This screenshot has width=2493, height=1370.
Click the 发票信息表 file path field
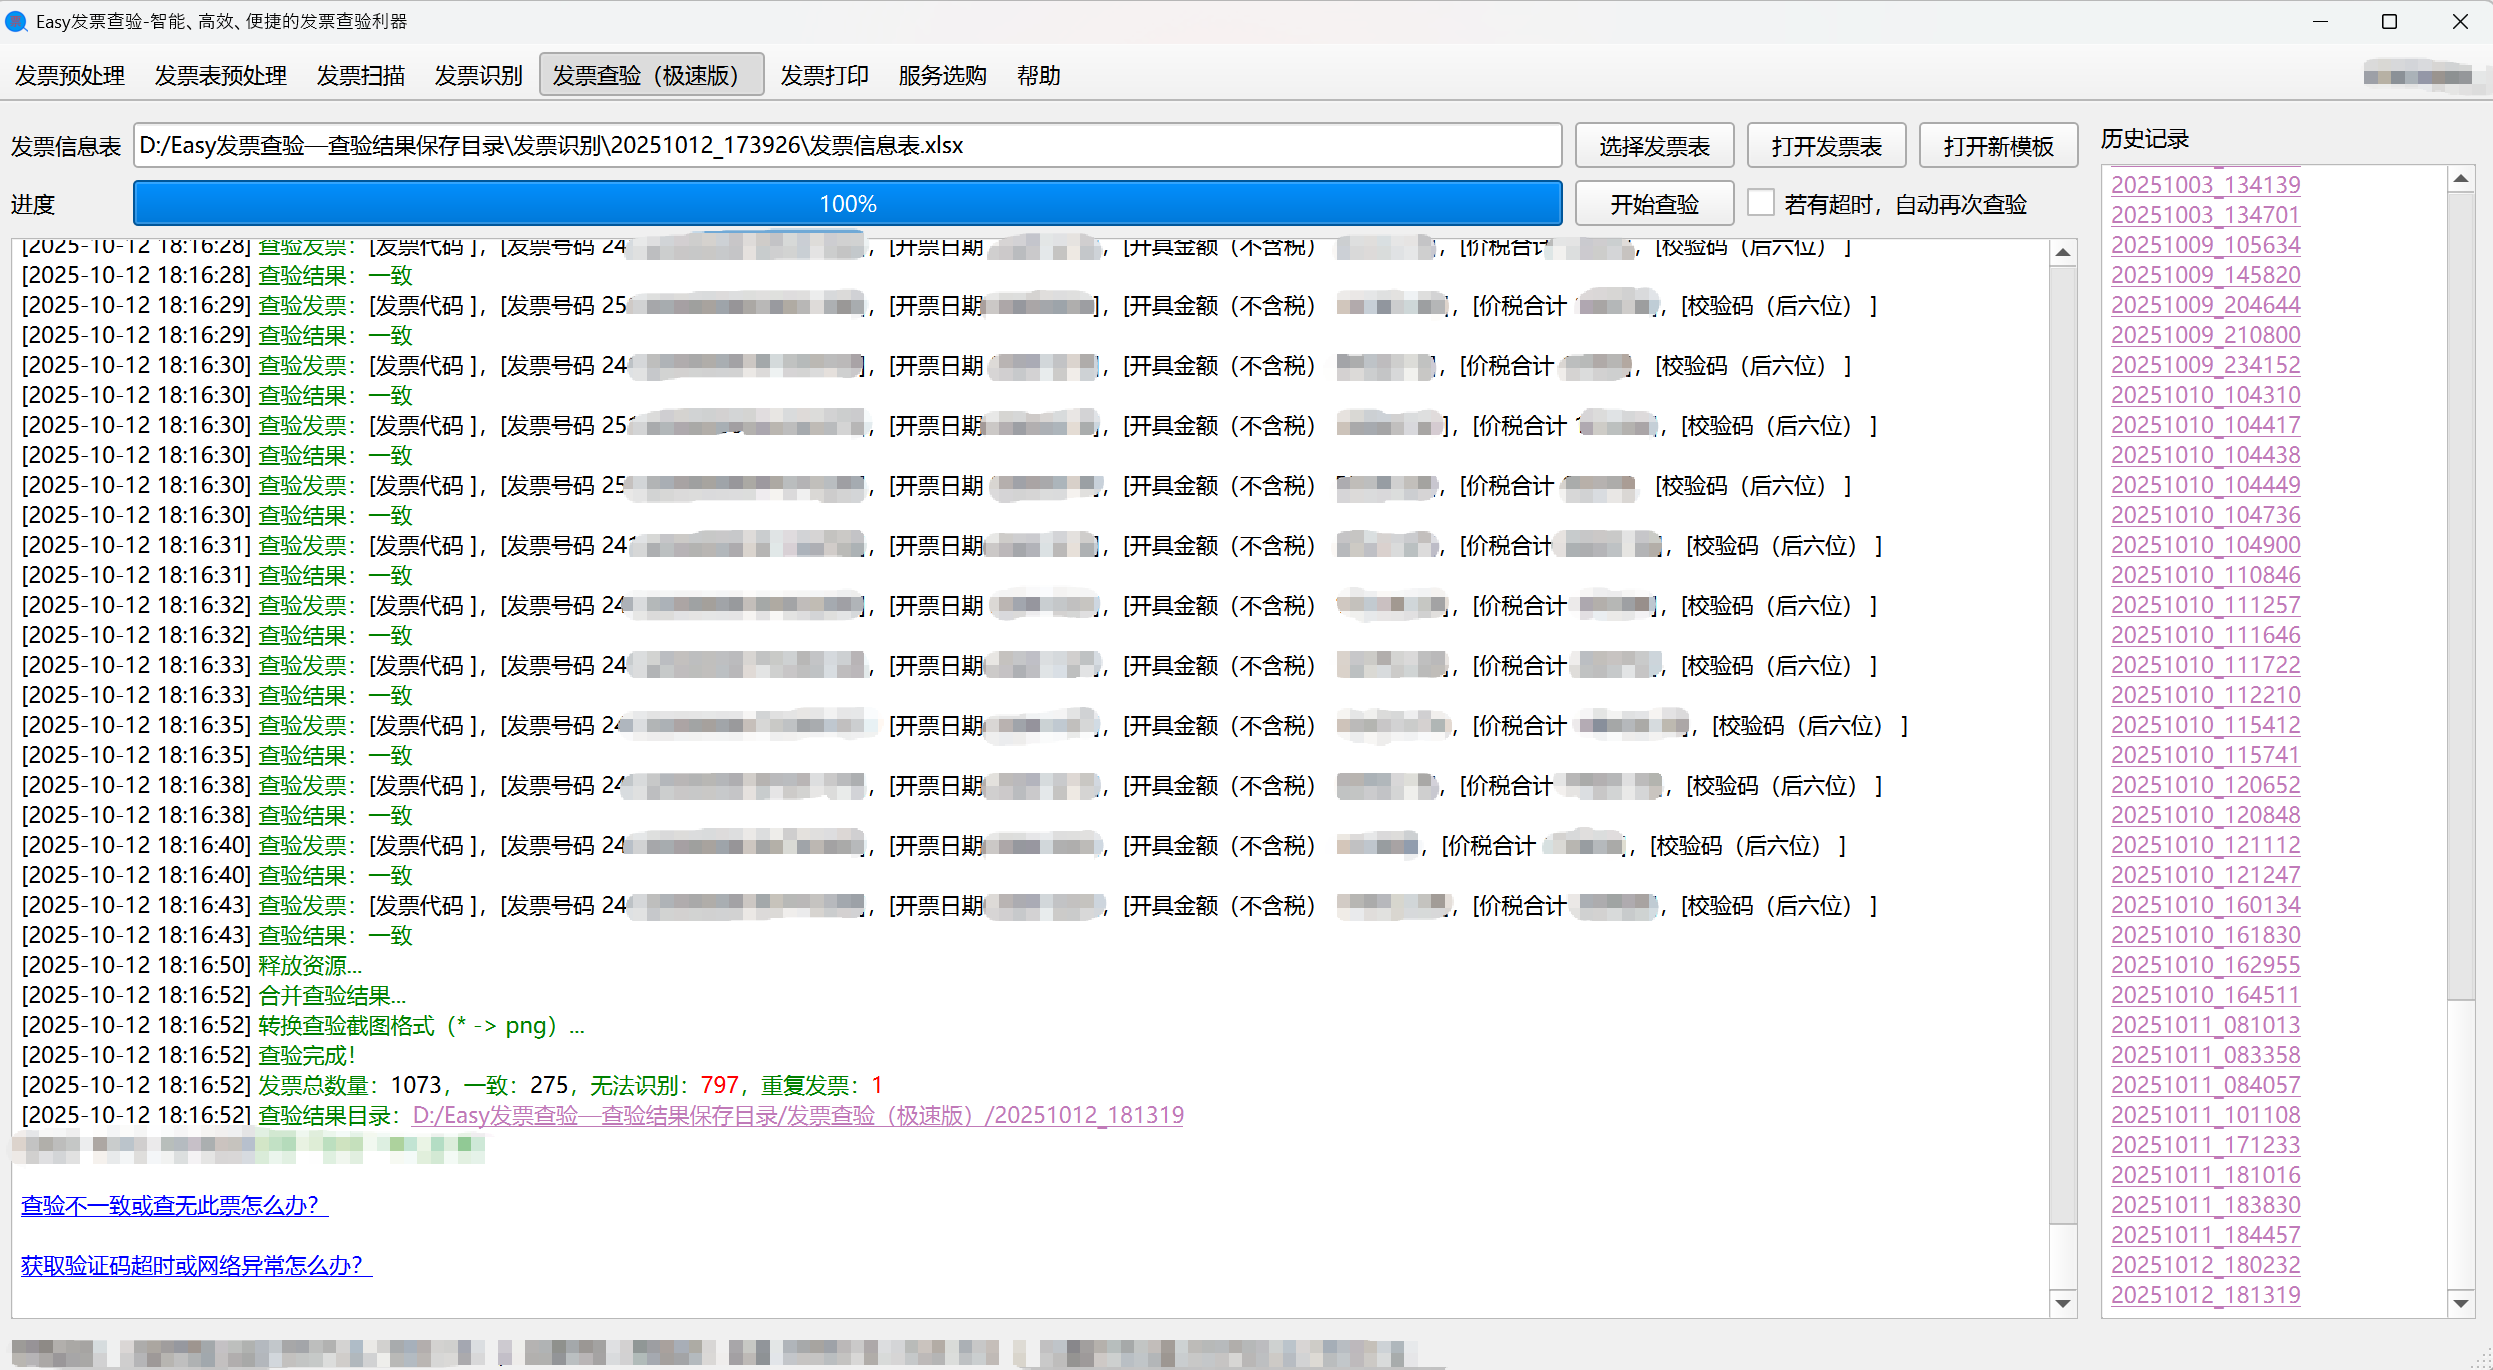point(847,146)
